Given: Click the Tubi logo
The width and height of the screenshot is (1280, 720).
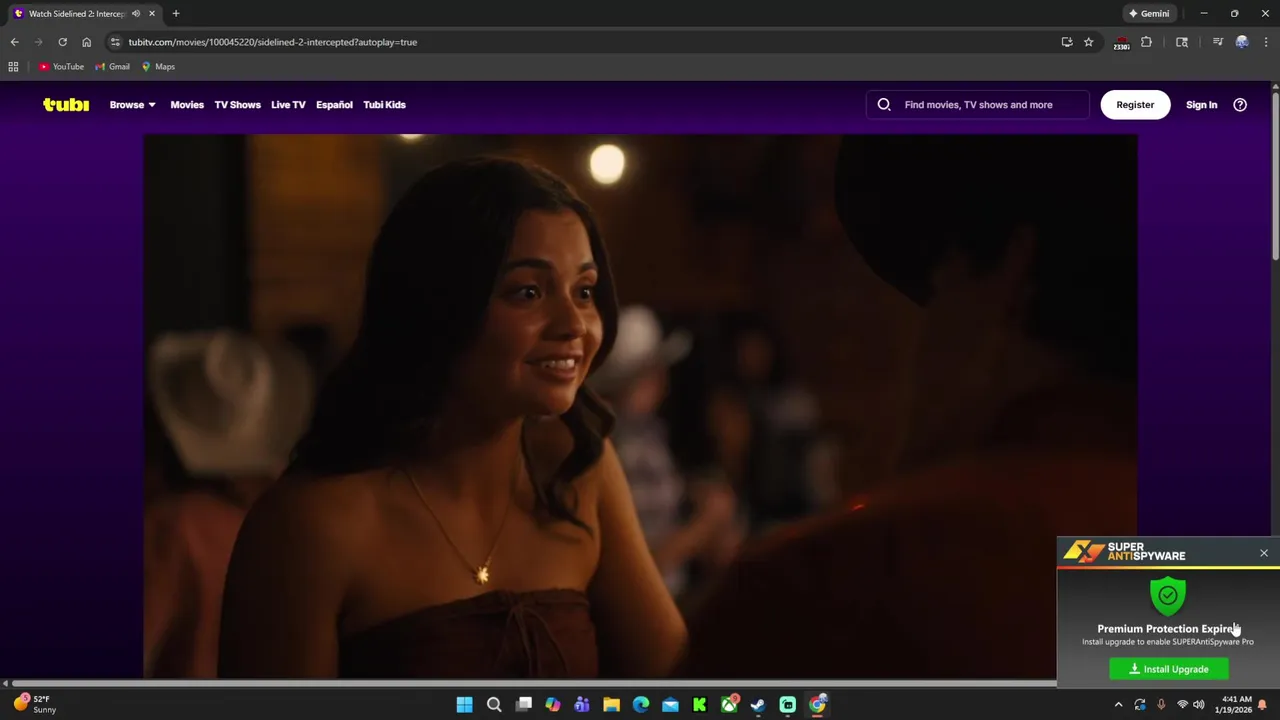Looking at the screenshot, I should (66, 104).
